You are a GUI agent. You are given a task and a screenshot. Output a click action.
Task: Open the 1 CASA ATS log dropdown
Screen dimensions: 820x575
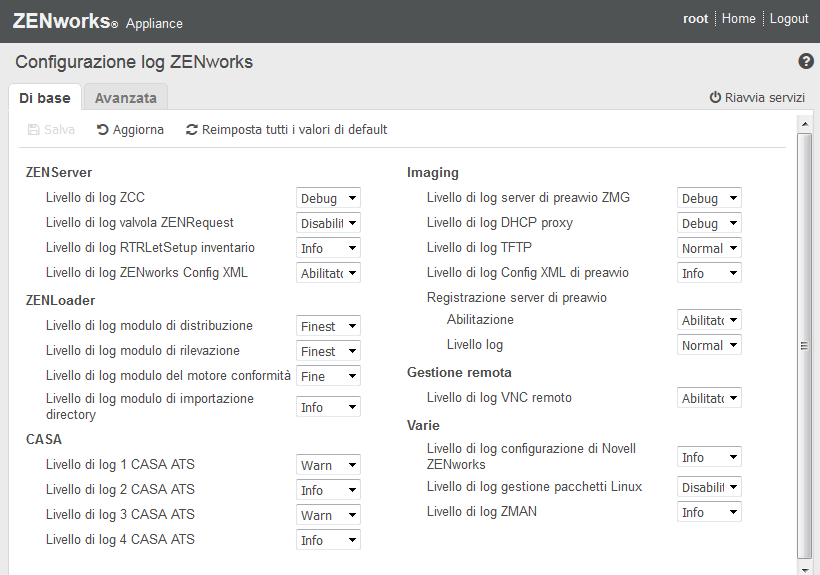328,465
